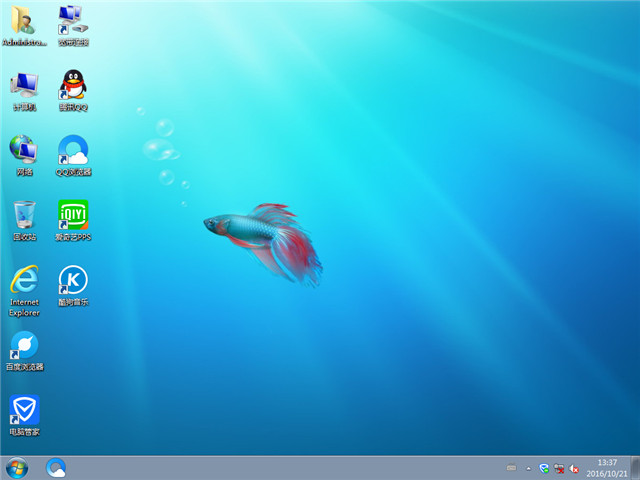Image resolution: width=640 pixels, height=480 pixels.
Task: Open the Administrator folder icon
Action: coord(24,25)
